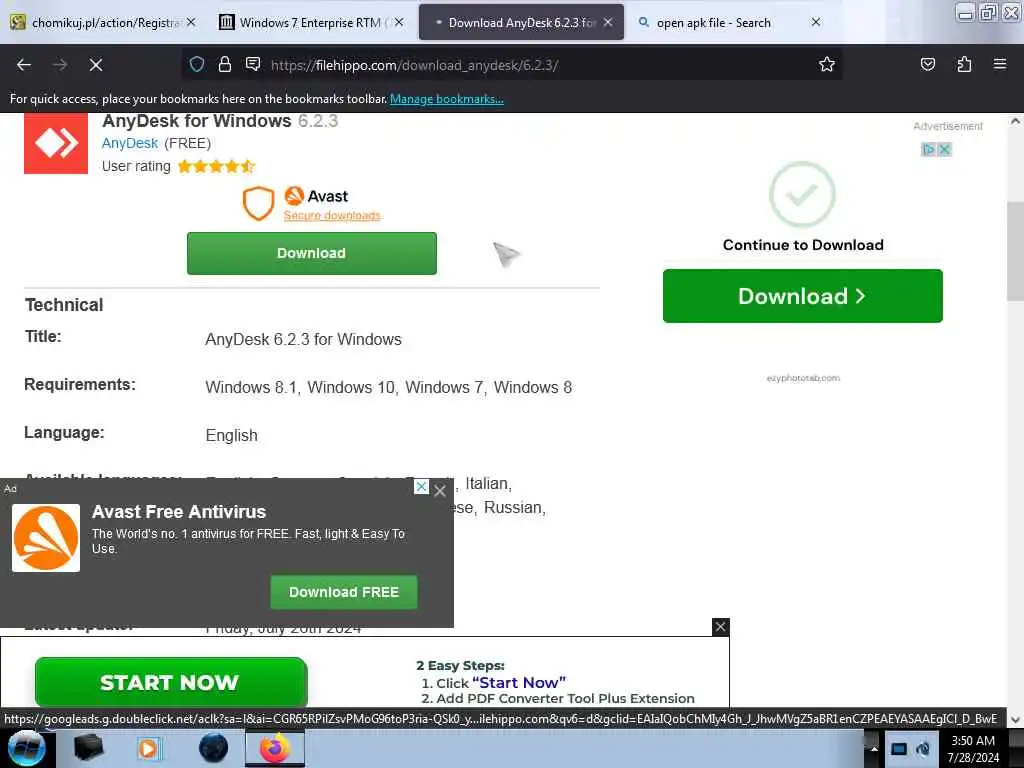Screen dimensions: 1024x768
Task: Open the Windows Start button
Action: click(26, 748)
